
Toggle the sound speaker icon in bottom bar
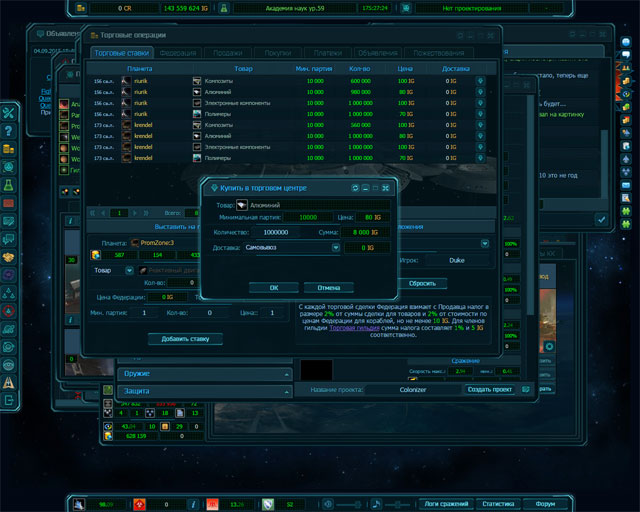(x=328, y=504)
